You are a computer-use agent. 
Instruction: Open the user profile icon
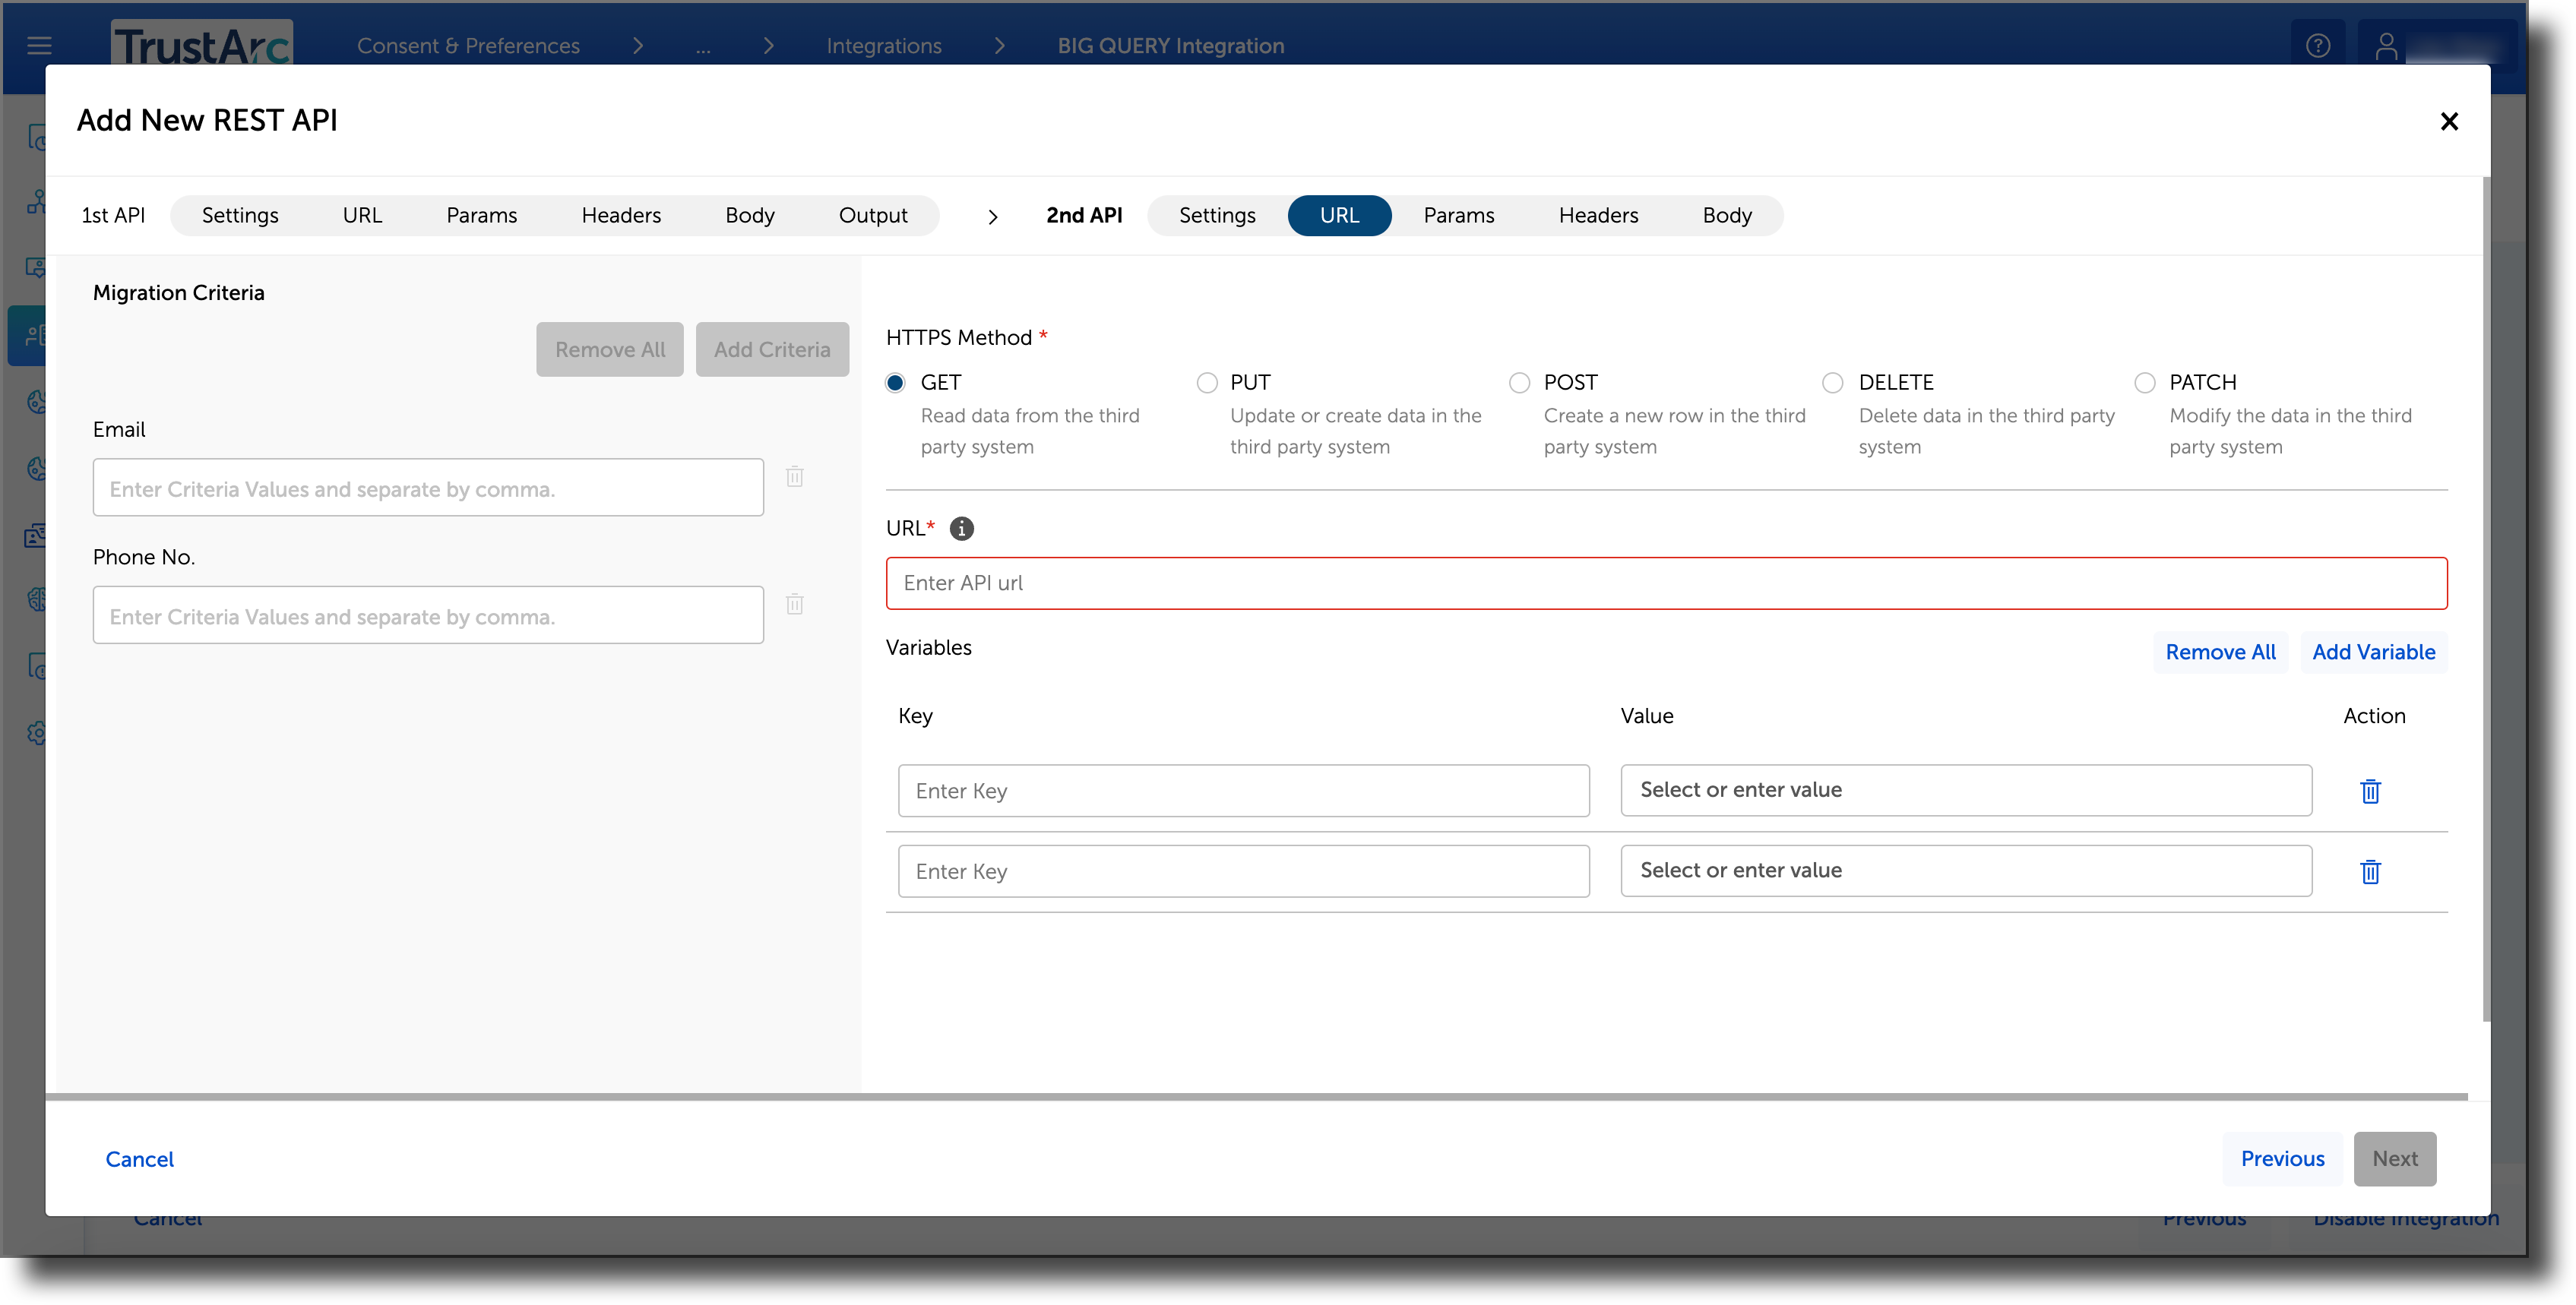(x=2386, y=46)
